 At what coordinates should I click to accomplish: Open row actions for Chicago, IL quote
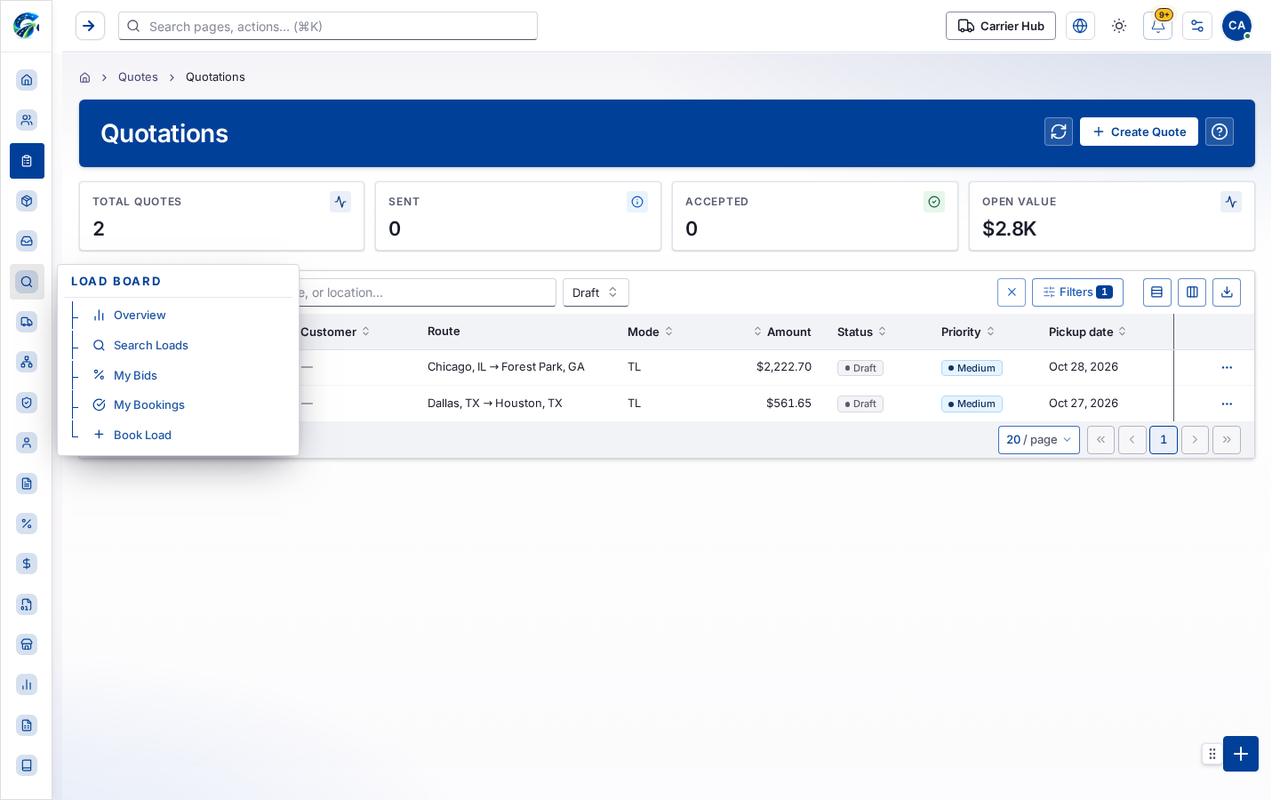point(1227,368)
